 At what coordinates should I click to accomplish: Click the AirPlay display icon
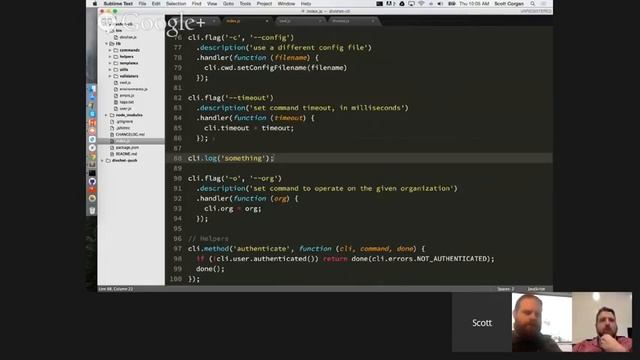411,4
